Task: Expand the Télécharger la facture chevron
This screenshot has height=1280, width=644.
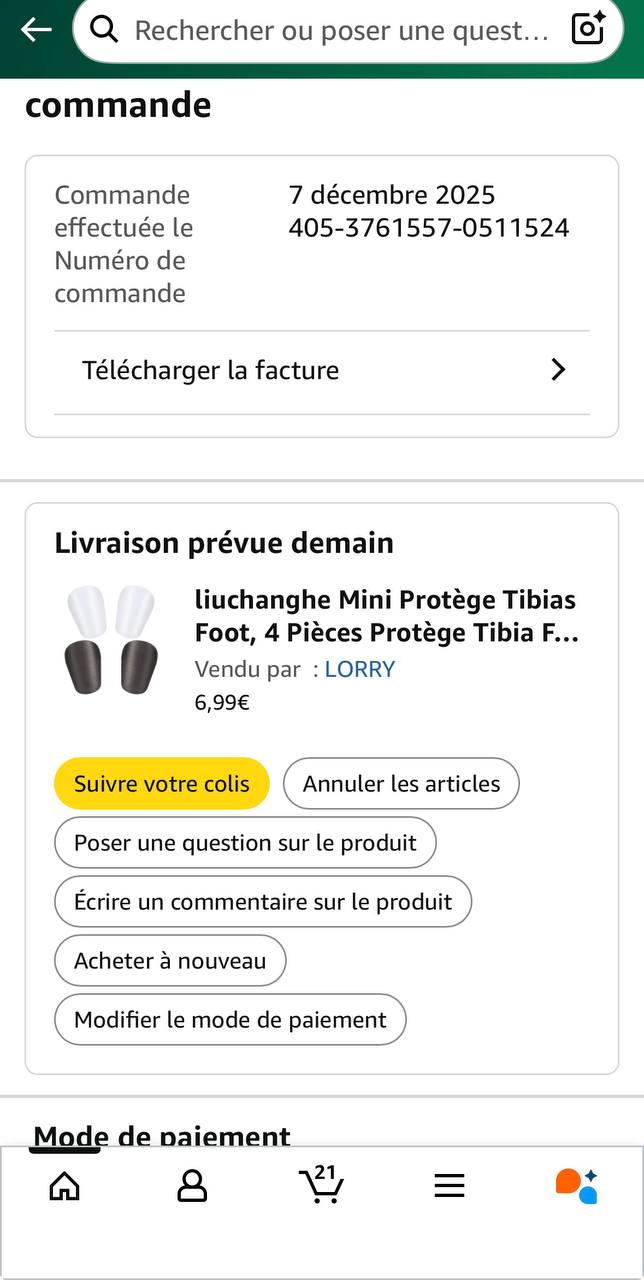Action: coord(559,370)
